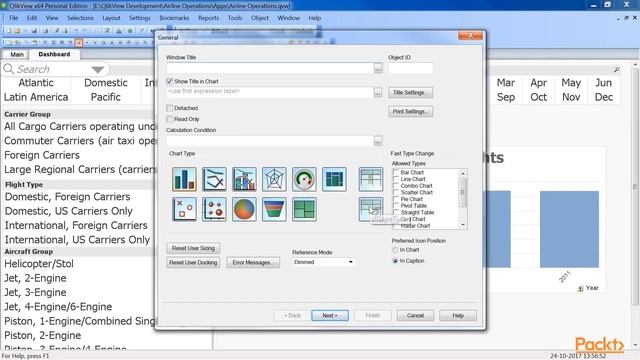This screenshot has height=360, width=640.
Task: Open the Tools menu
Action: (x=235, y=18)
